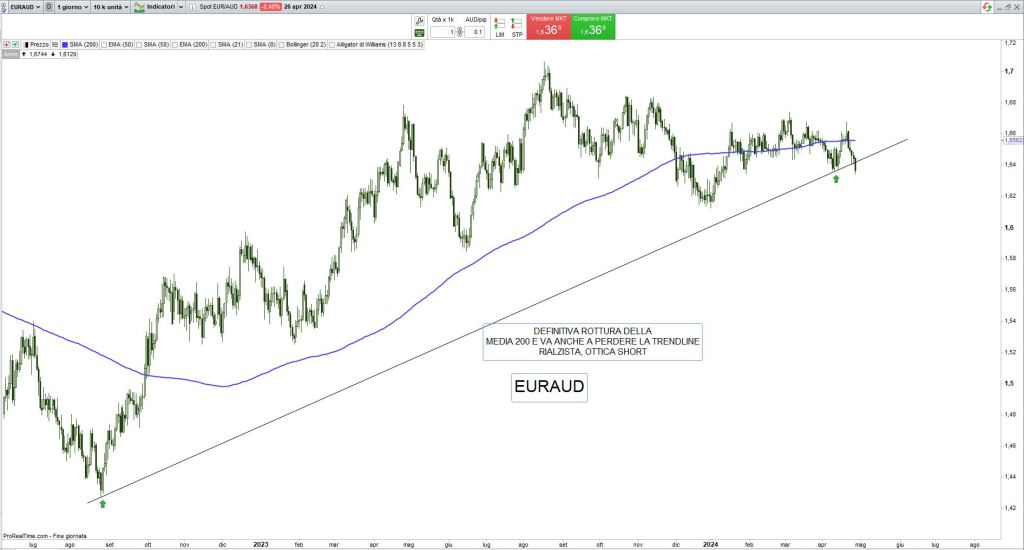Open the 10 k unità dropdown
This screenshot has width=1024, height=550.
110,7
